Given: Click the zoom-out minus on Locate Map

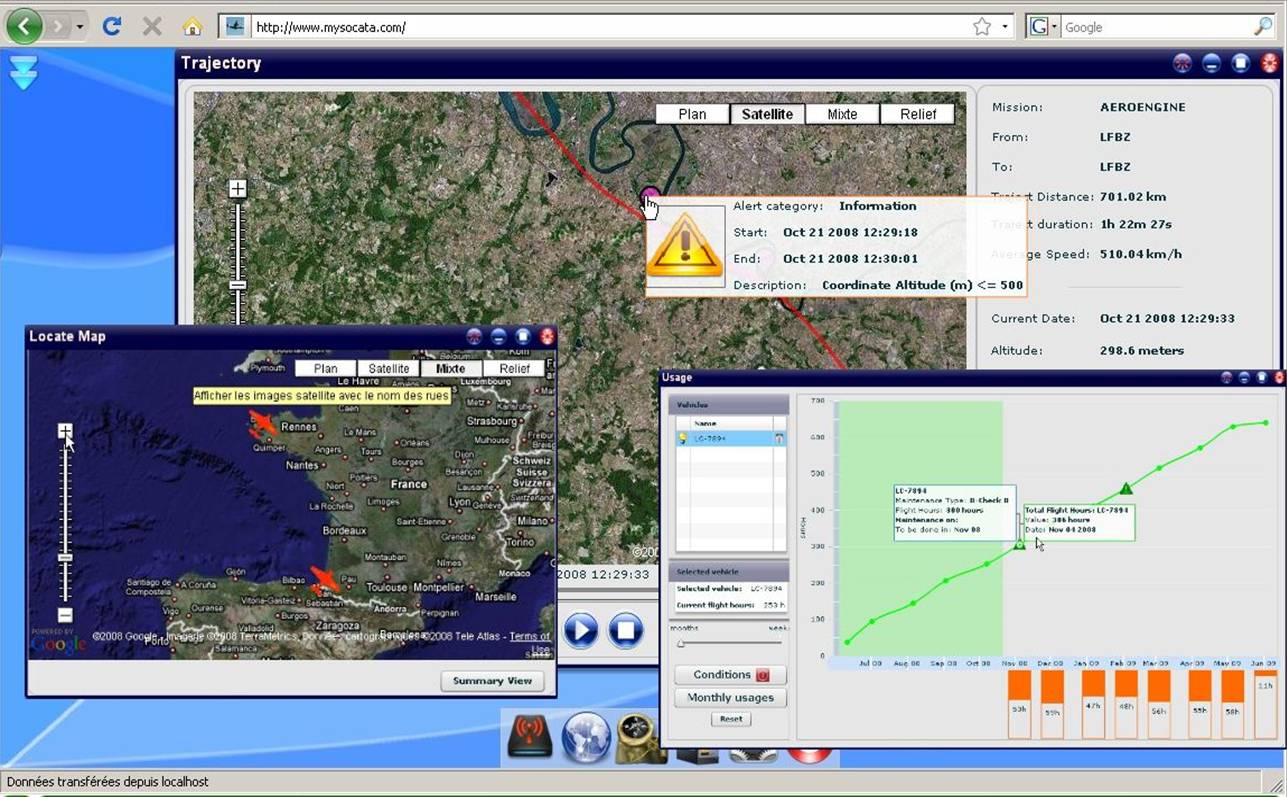Looking at the screenshot, I should click(65, 616).
